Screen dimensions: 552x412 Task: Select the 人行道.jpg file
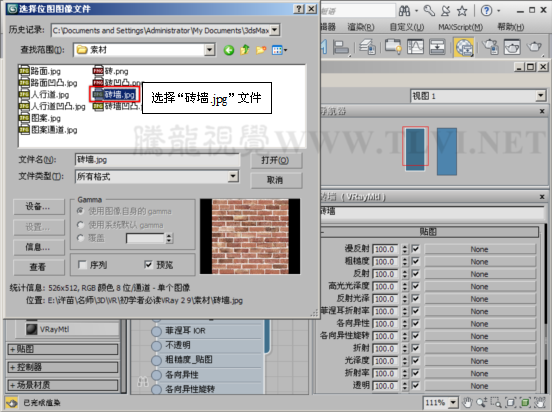click(x=44, y=95)
